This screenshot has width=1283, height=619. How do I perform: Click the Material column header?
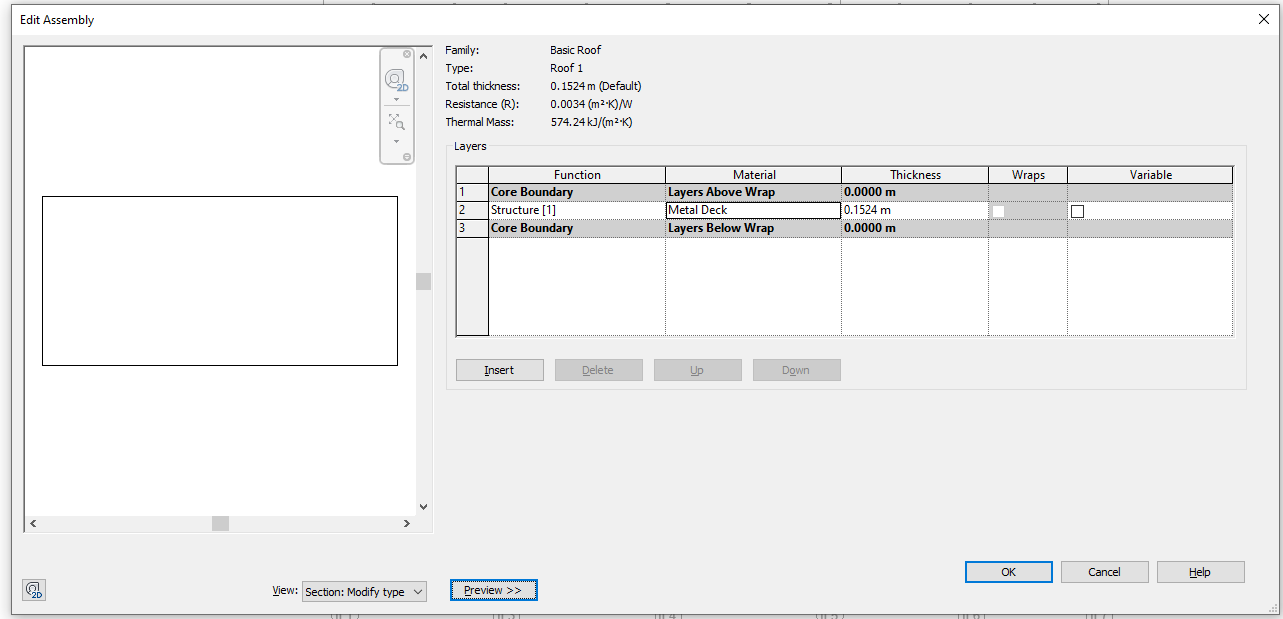[753, 175]
